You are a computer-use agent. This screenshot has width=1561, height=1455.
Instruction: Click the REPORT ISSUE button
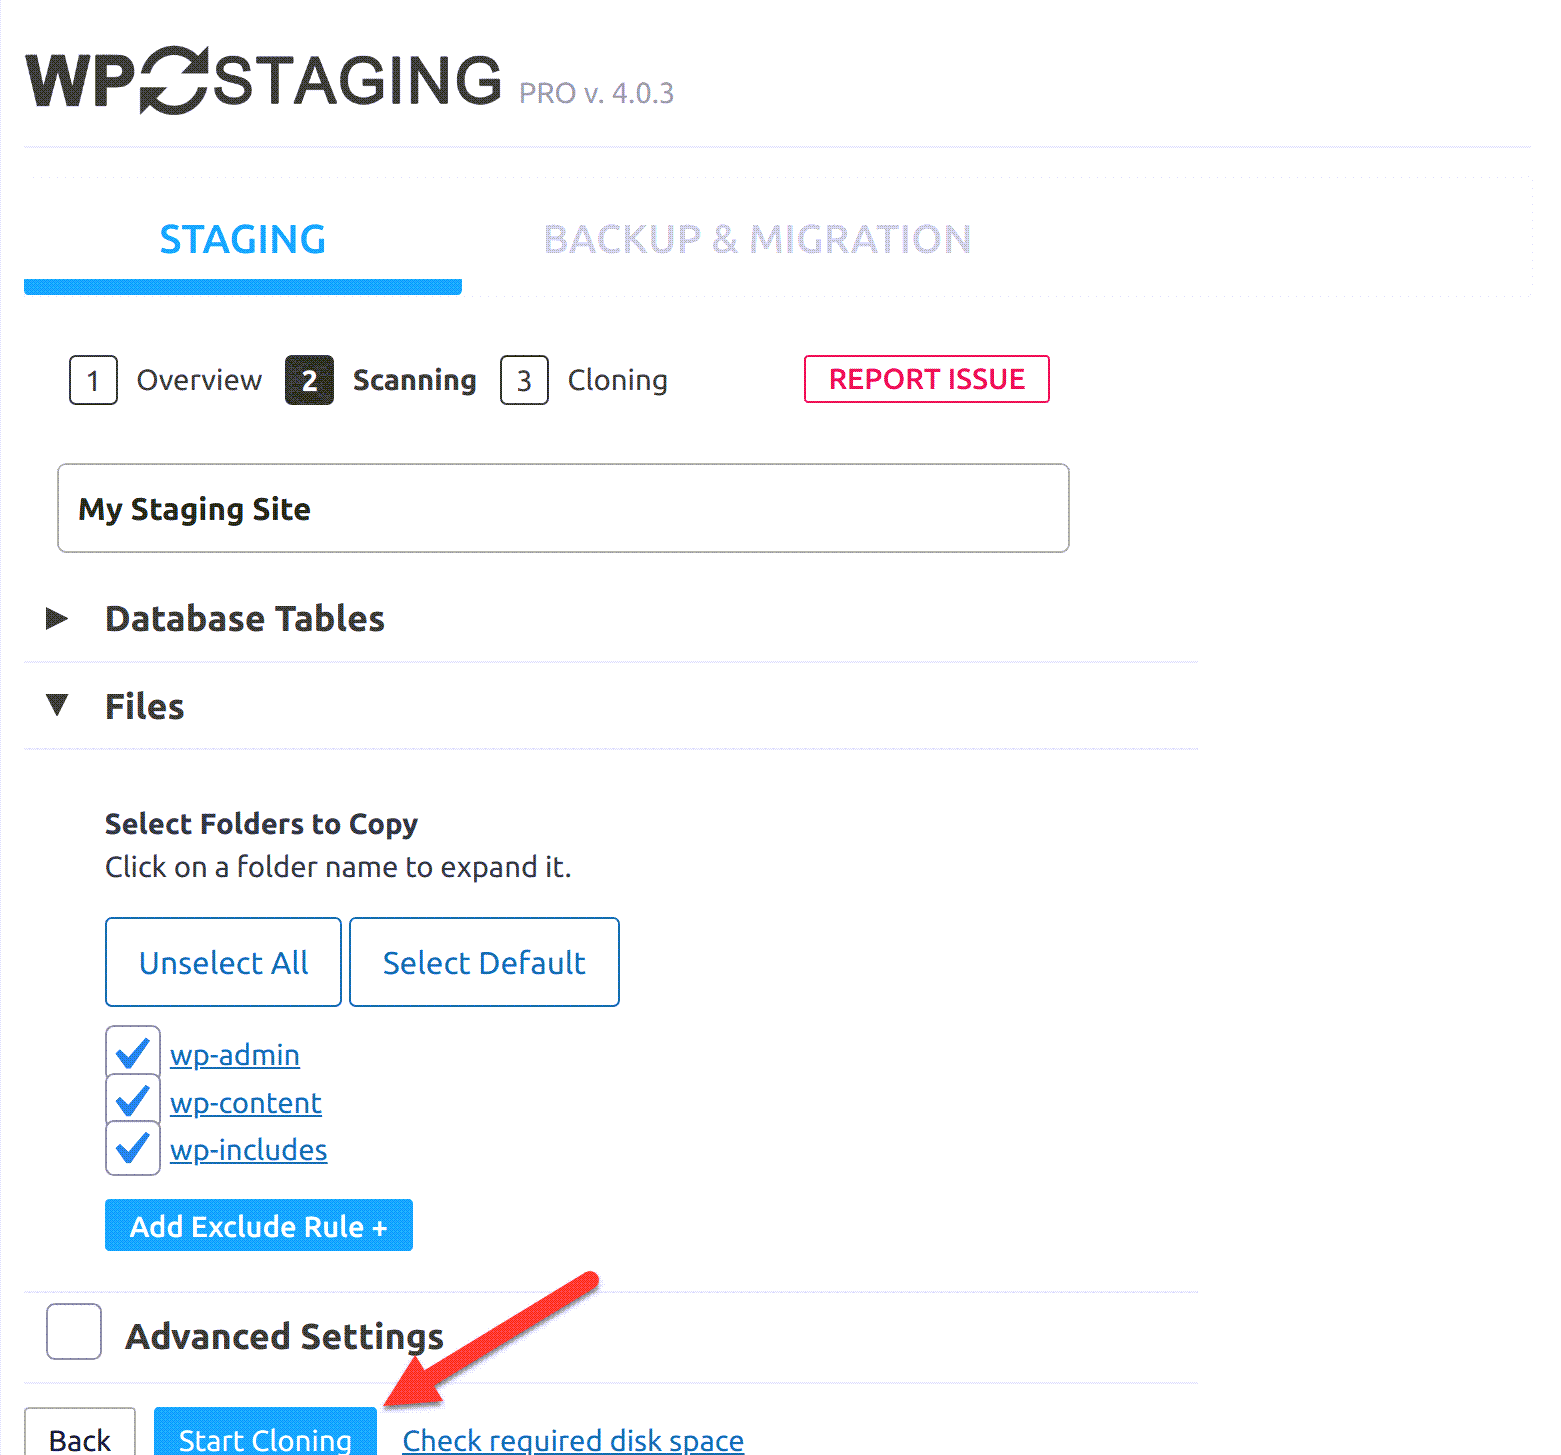(925, 379)
